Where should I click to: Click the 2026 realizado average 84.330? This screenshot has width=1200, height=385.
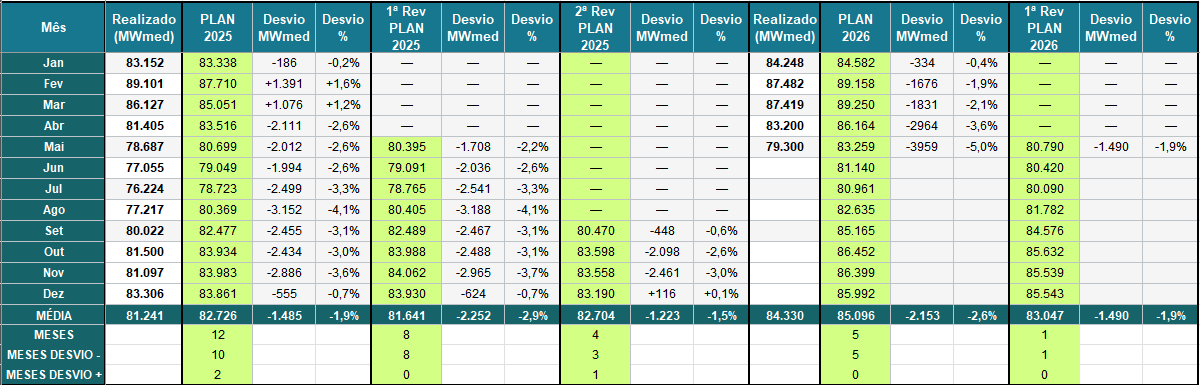coord(785,315)
